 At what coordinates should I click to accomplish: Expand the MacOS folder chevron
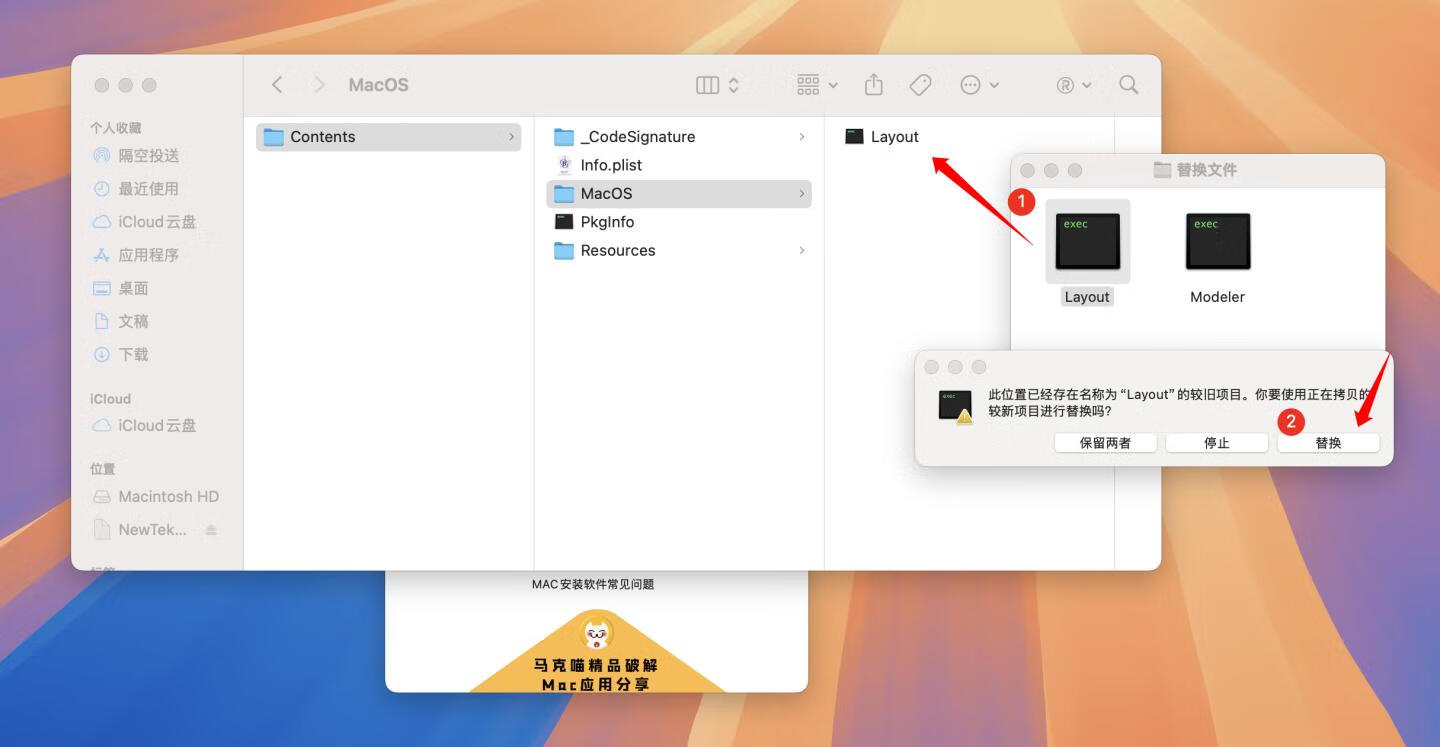pos(801,194)
